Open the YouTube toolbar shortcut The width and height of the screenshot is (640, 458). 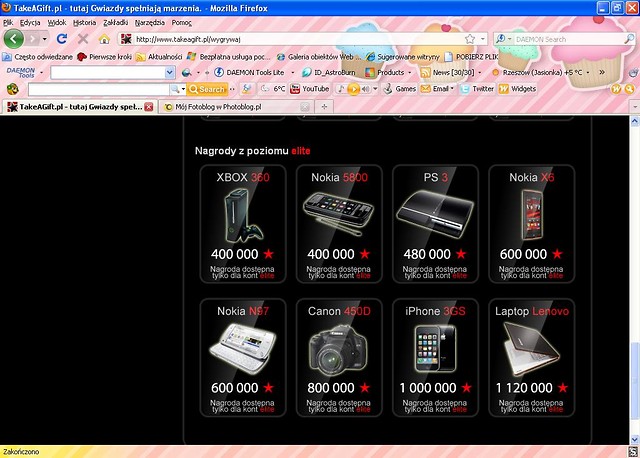pyautogui.click(x=309, y=89)
